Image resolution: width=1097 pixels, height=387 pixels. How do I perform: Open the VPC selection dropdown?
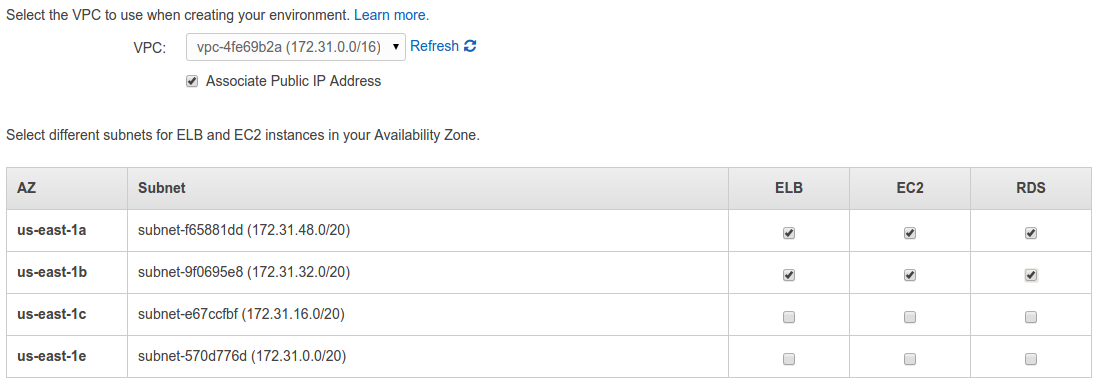pyautogui.click(x=295, y=47)
